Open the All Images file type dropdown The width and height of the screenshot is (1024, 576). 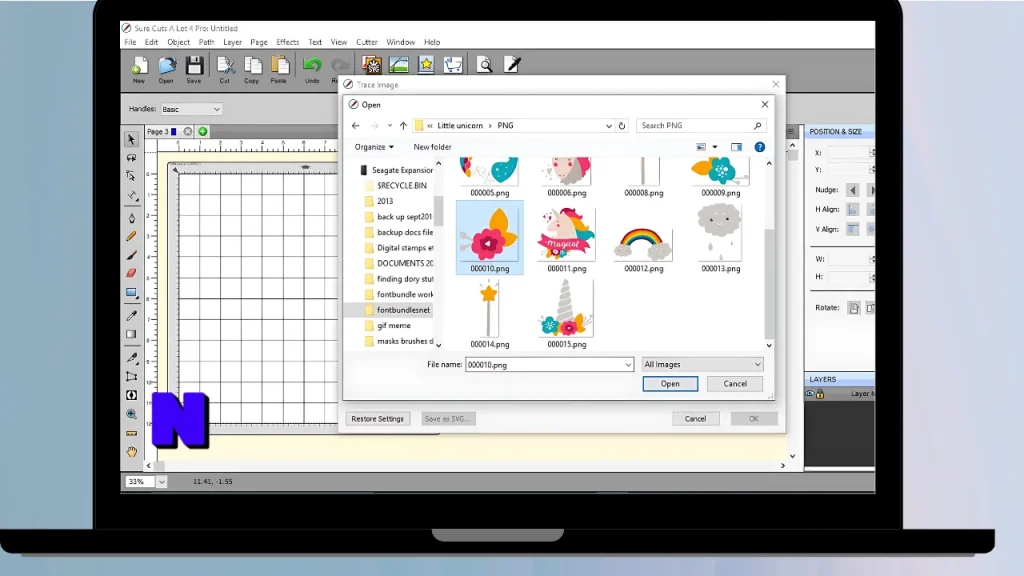coord(702,364)
